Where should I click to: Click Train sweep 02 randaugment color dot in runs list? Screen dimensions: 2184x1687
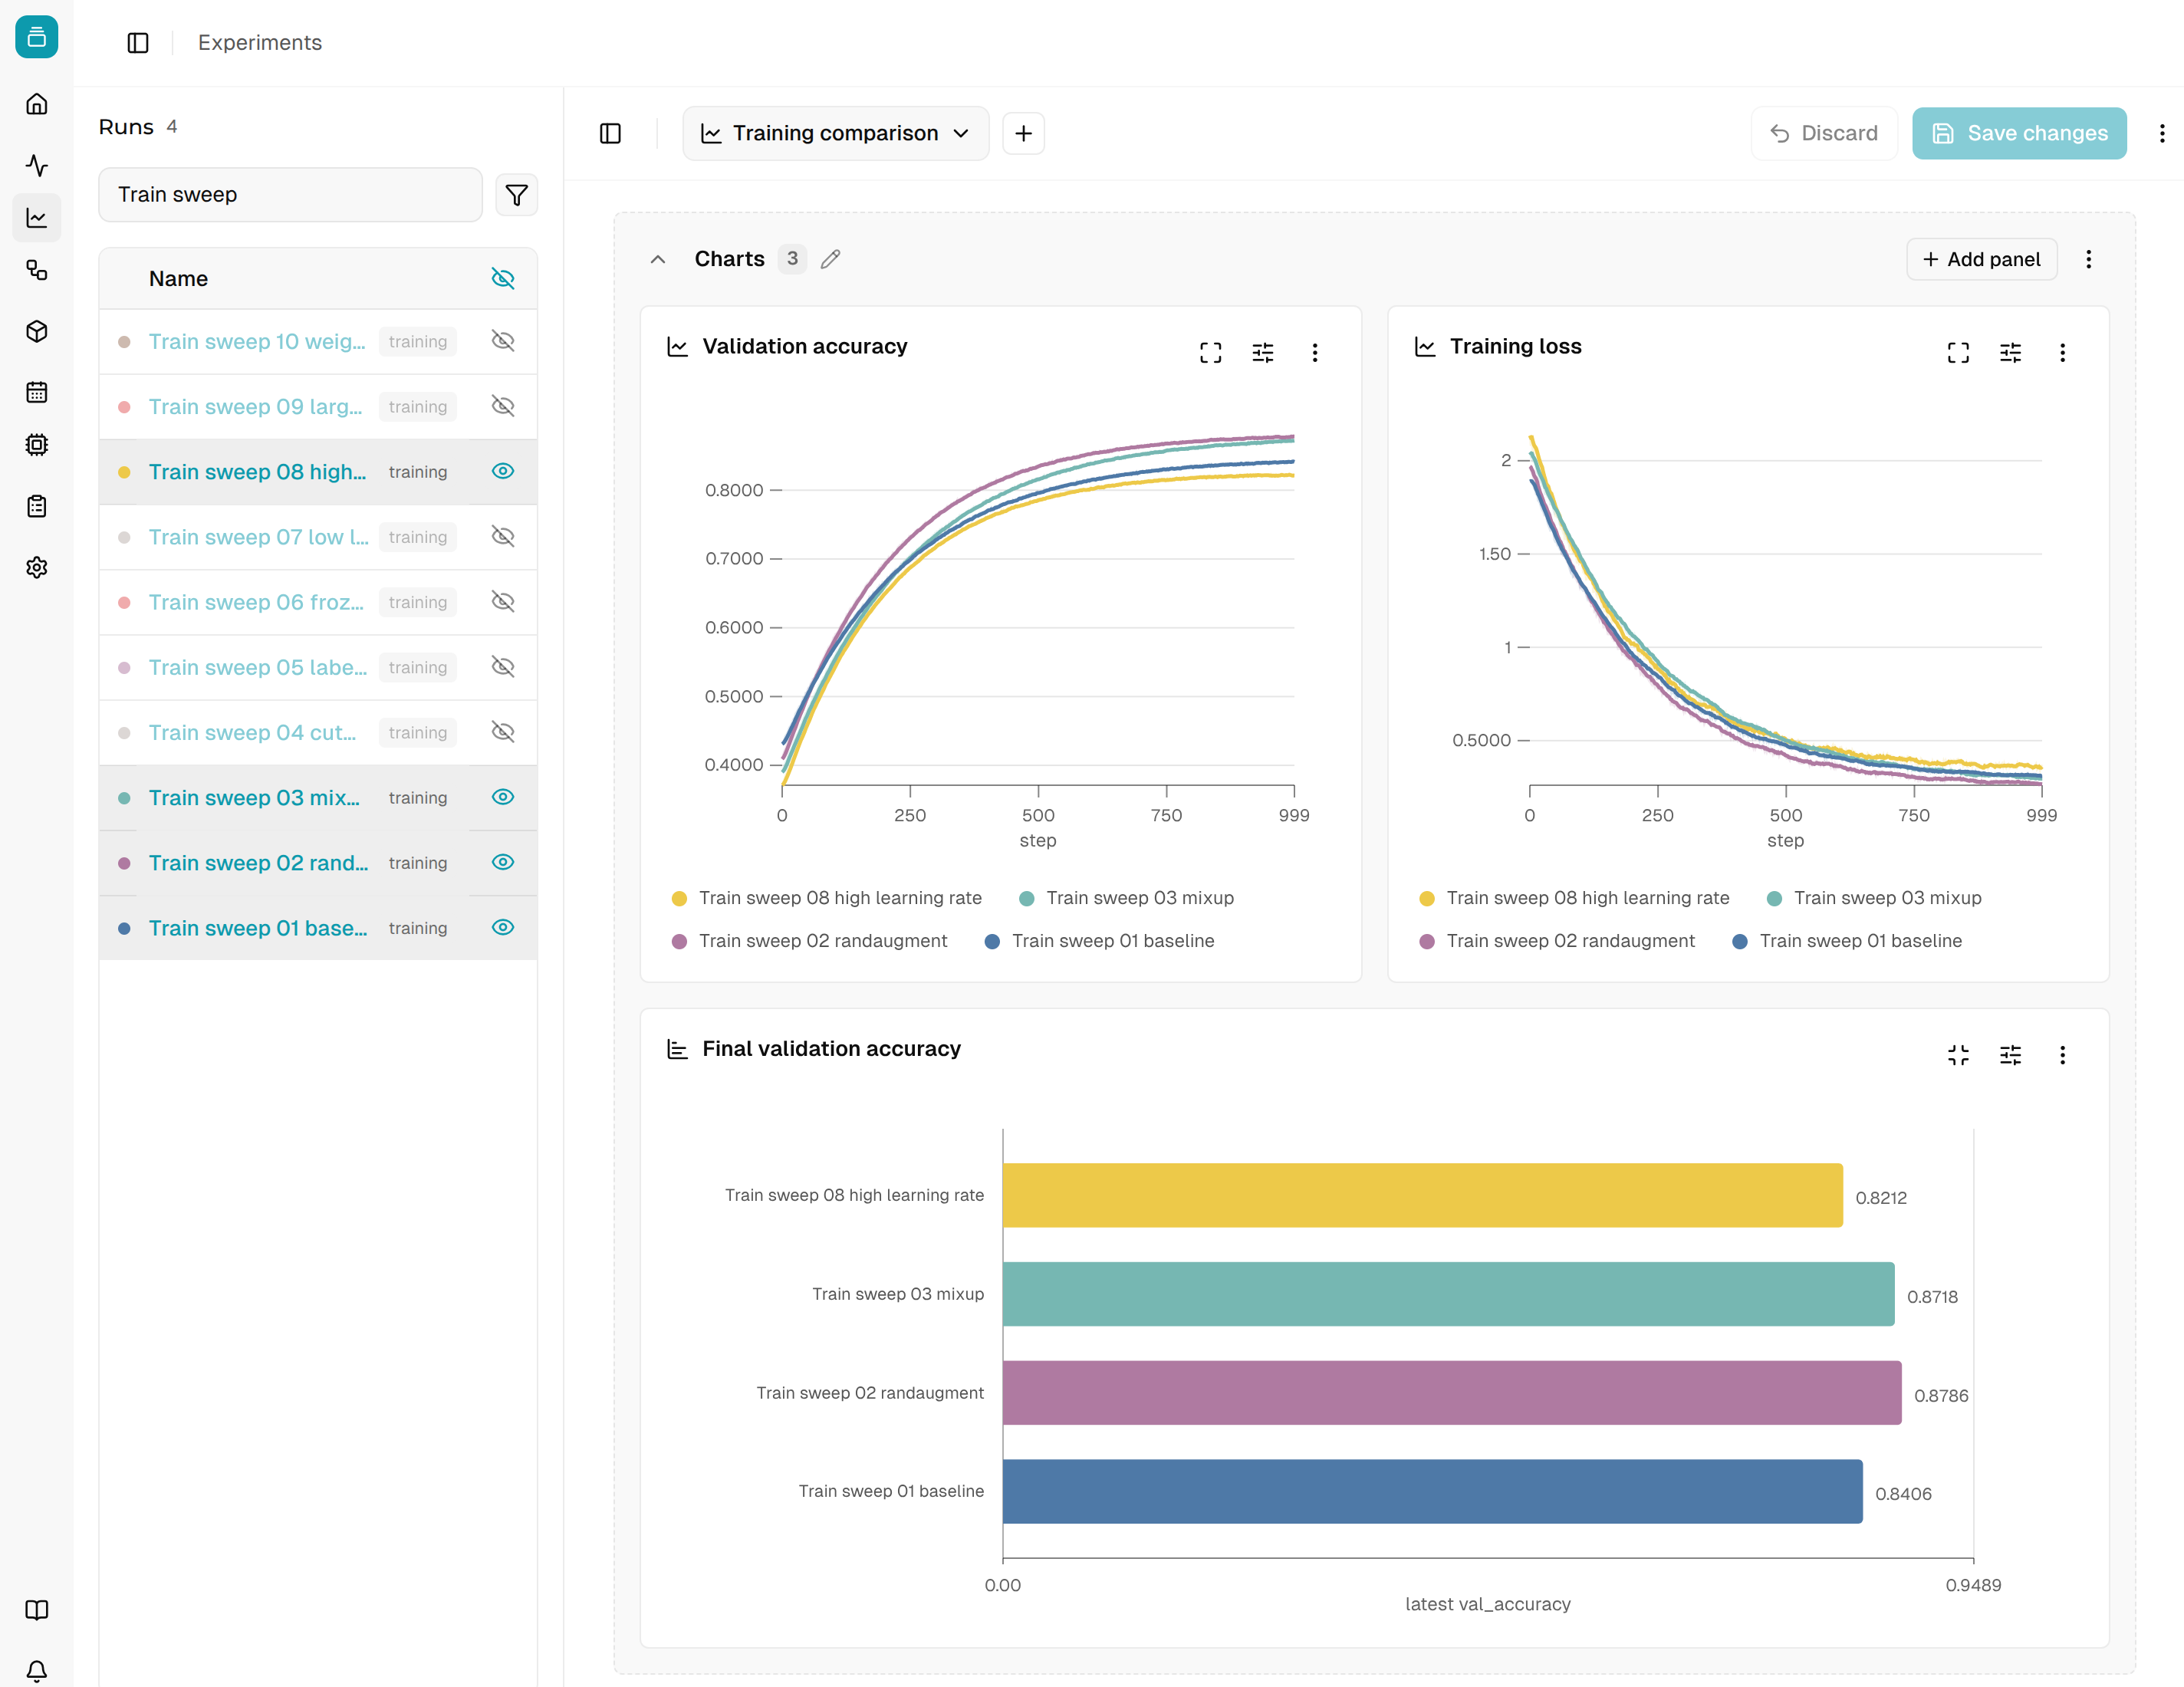tap(124, 863)
